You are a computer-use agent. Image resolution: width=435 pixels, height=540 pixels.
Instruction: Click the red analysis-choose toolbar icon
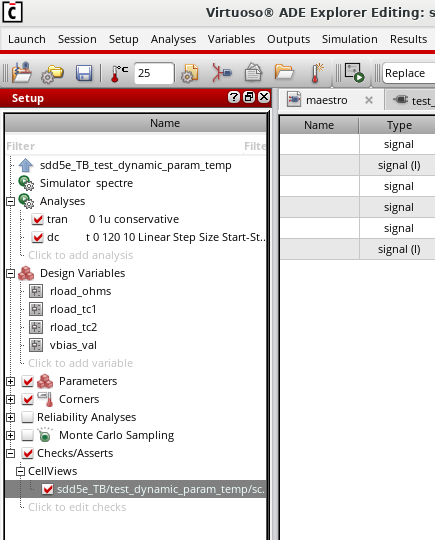pyautogui.click(x=221, y=73)
